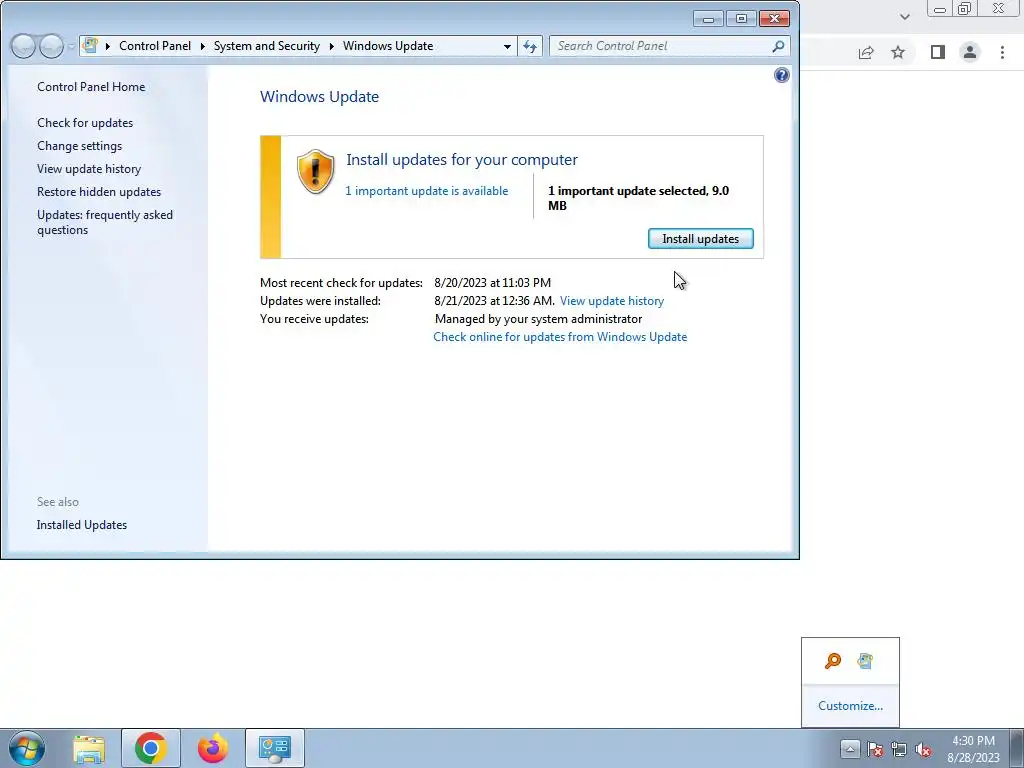
Task: Click the orange magnifier icon in the tray popup
Action: coord(833,661)
